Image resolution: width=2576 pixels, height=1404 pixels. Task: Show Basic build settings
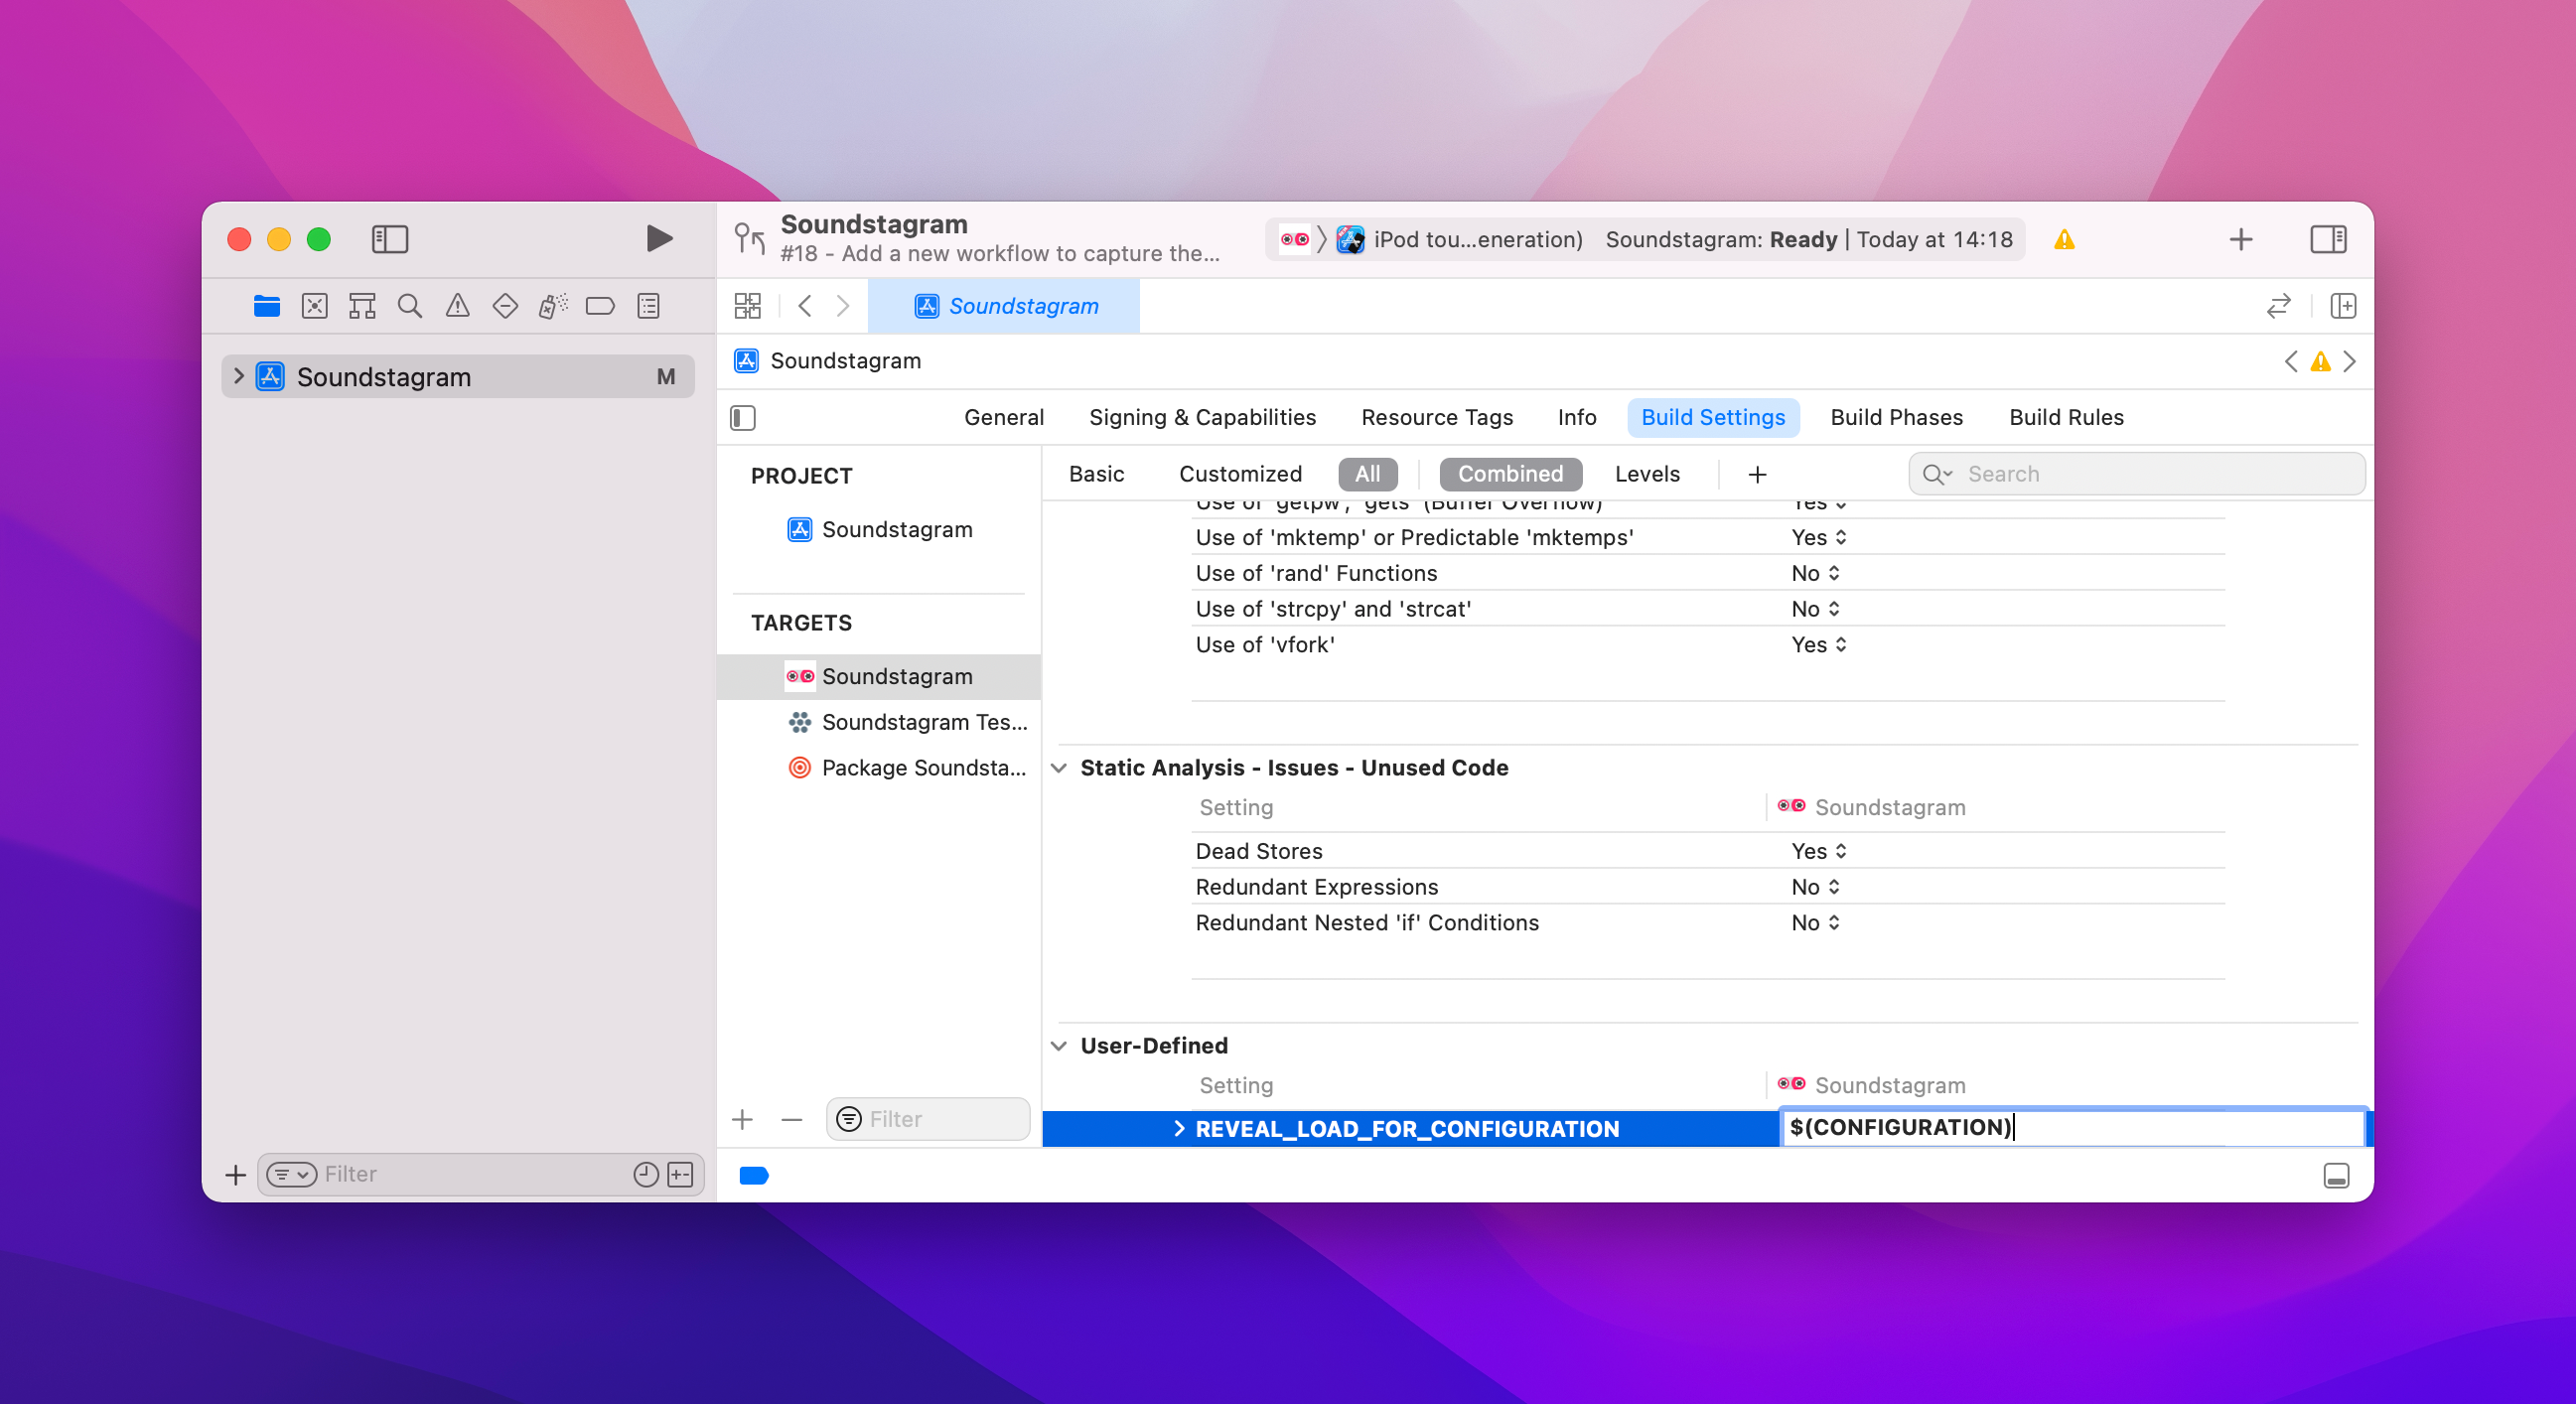click(1096, 474)
